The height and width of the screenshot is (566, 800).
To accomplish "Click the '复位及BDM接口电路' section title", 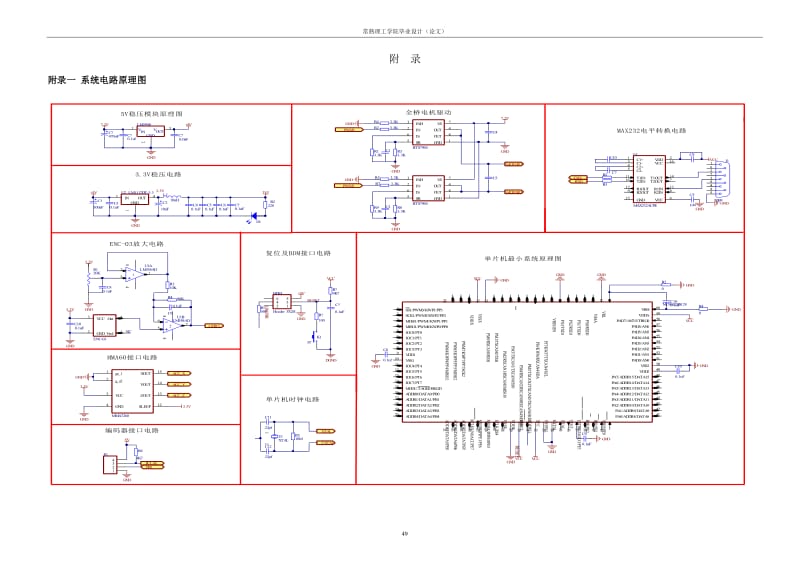I will click(x=297, y=253).
